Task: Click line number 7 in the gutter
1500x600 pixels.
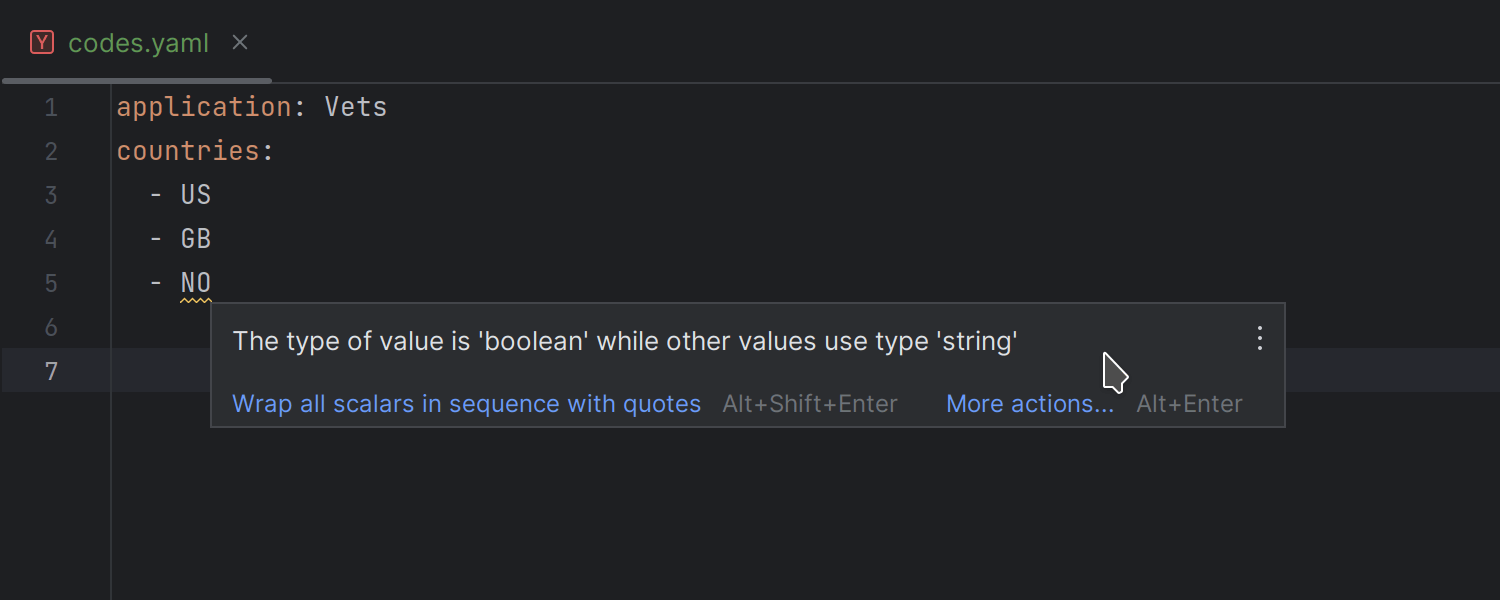Action: (x=51, y=371)
